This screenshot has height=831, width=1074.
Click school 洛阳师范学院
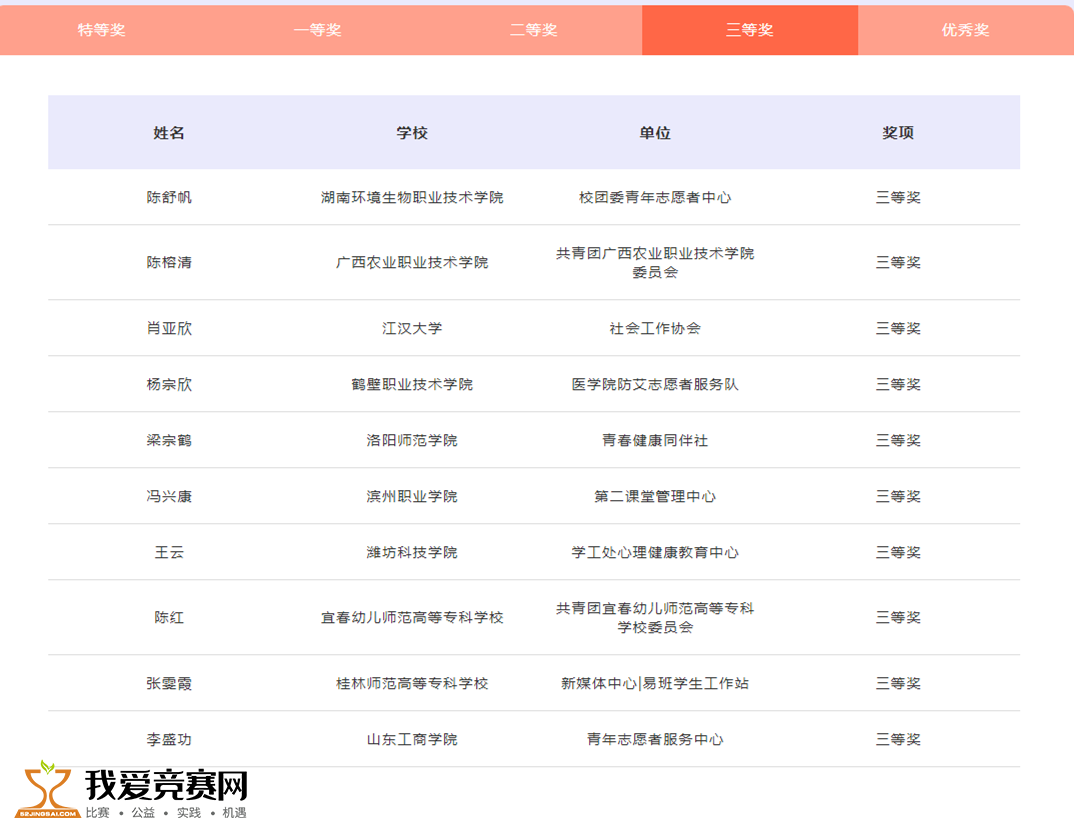412,441
